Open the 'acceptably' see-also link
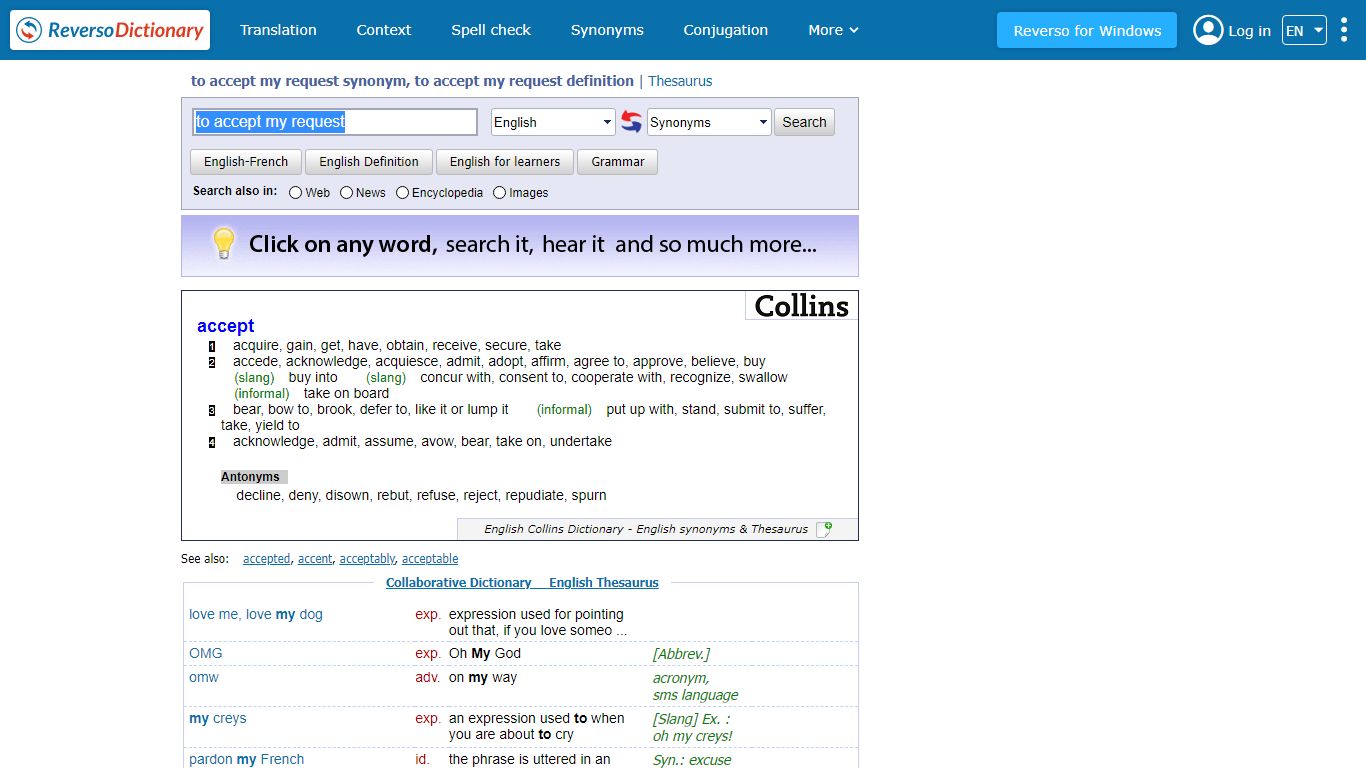Screen dimensions: 1366x768 [367, 559]
